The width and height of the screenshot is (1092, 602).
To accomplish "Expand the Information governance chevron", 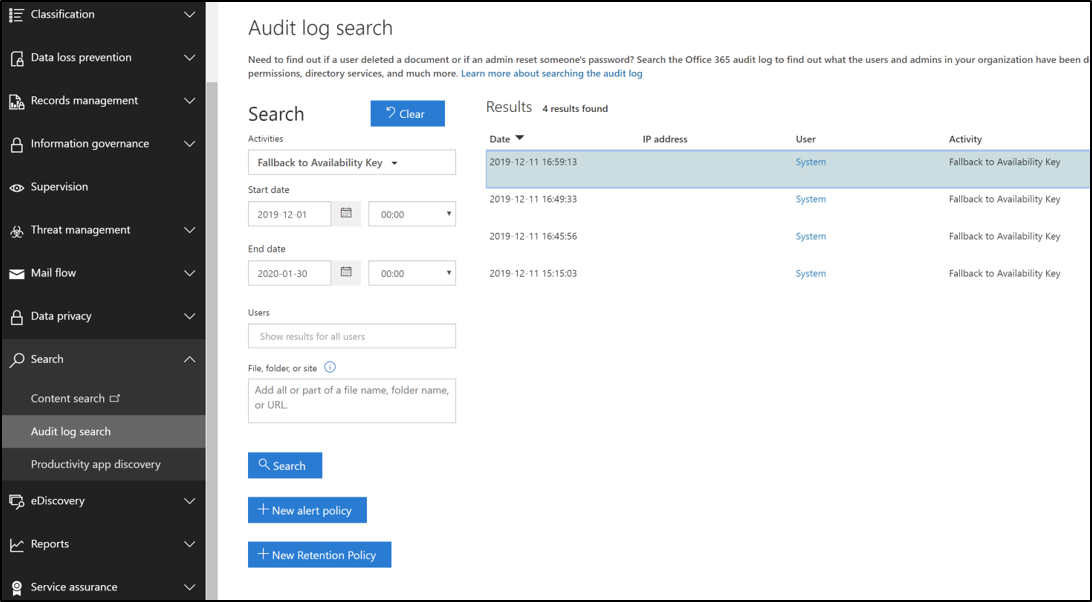I will pos(189,144).
